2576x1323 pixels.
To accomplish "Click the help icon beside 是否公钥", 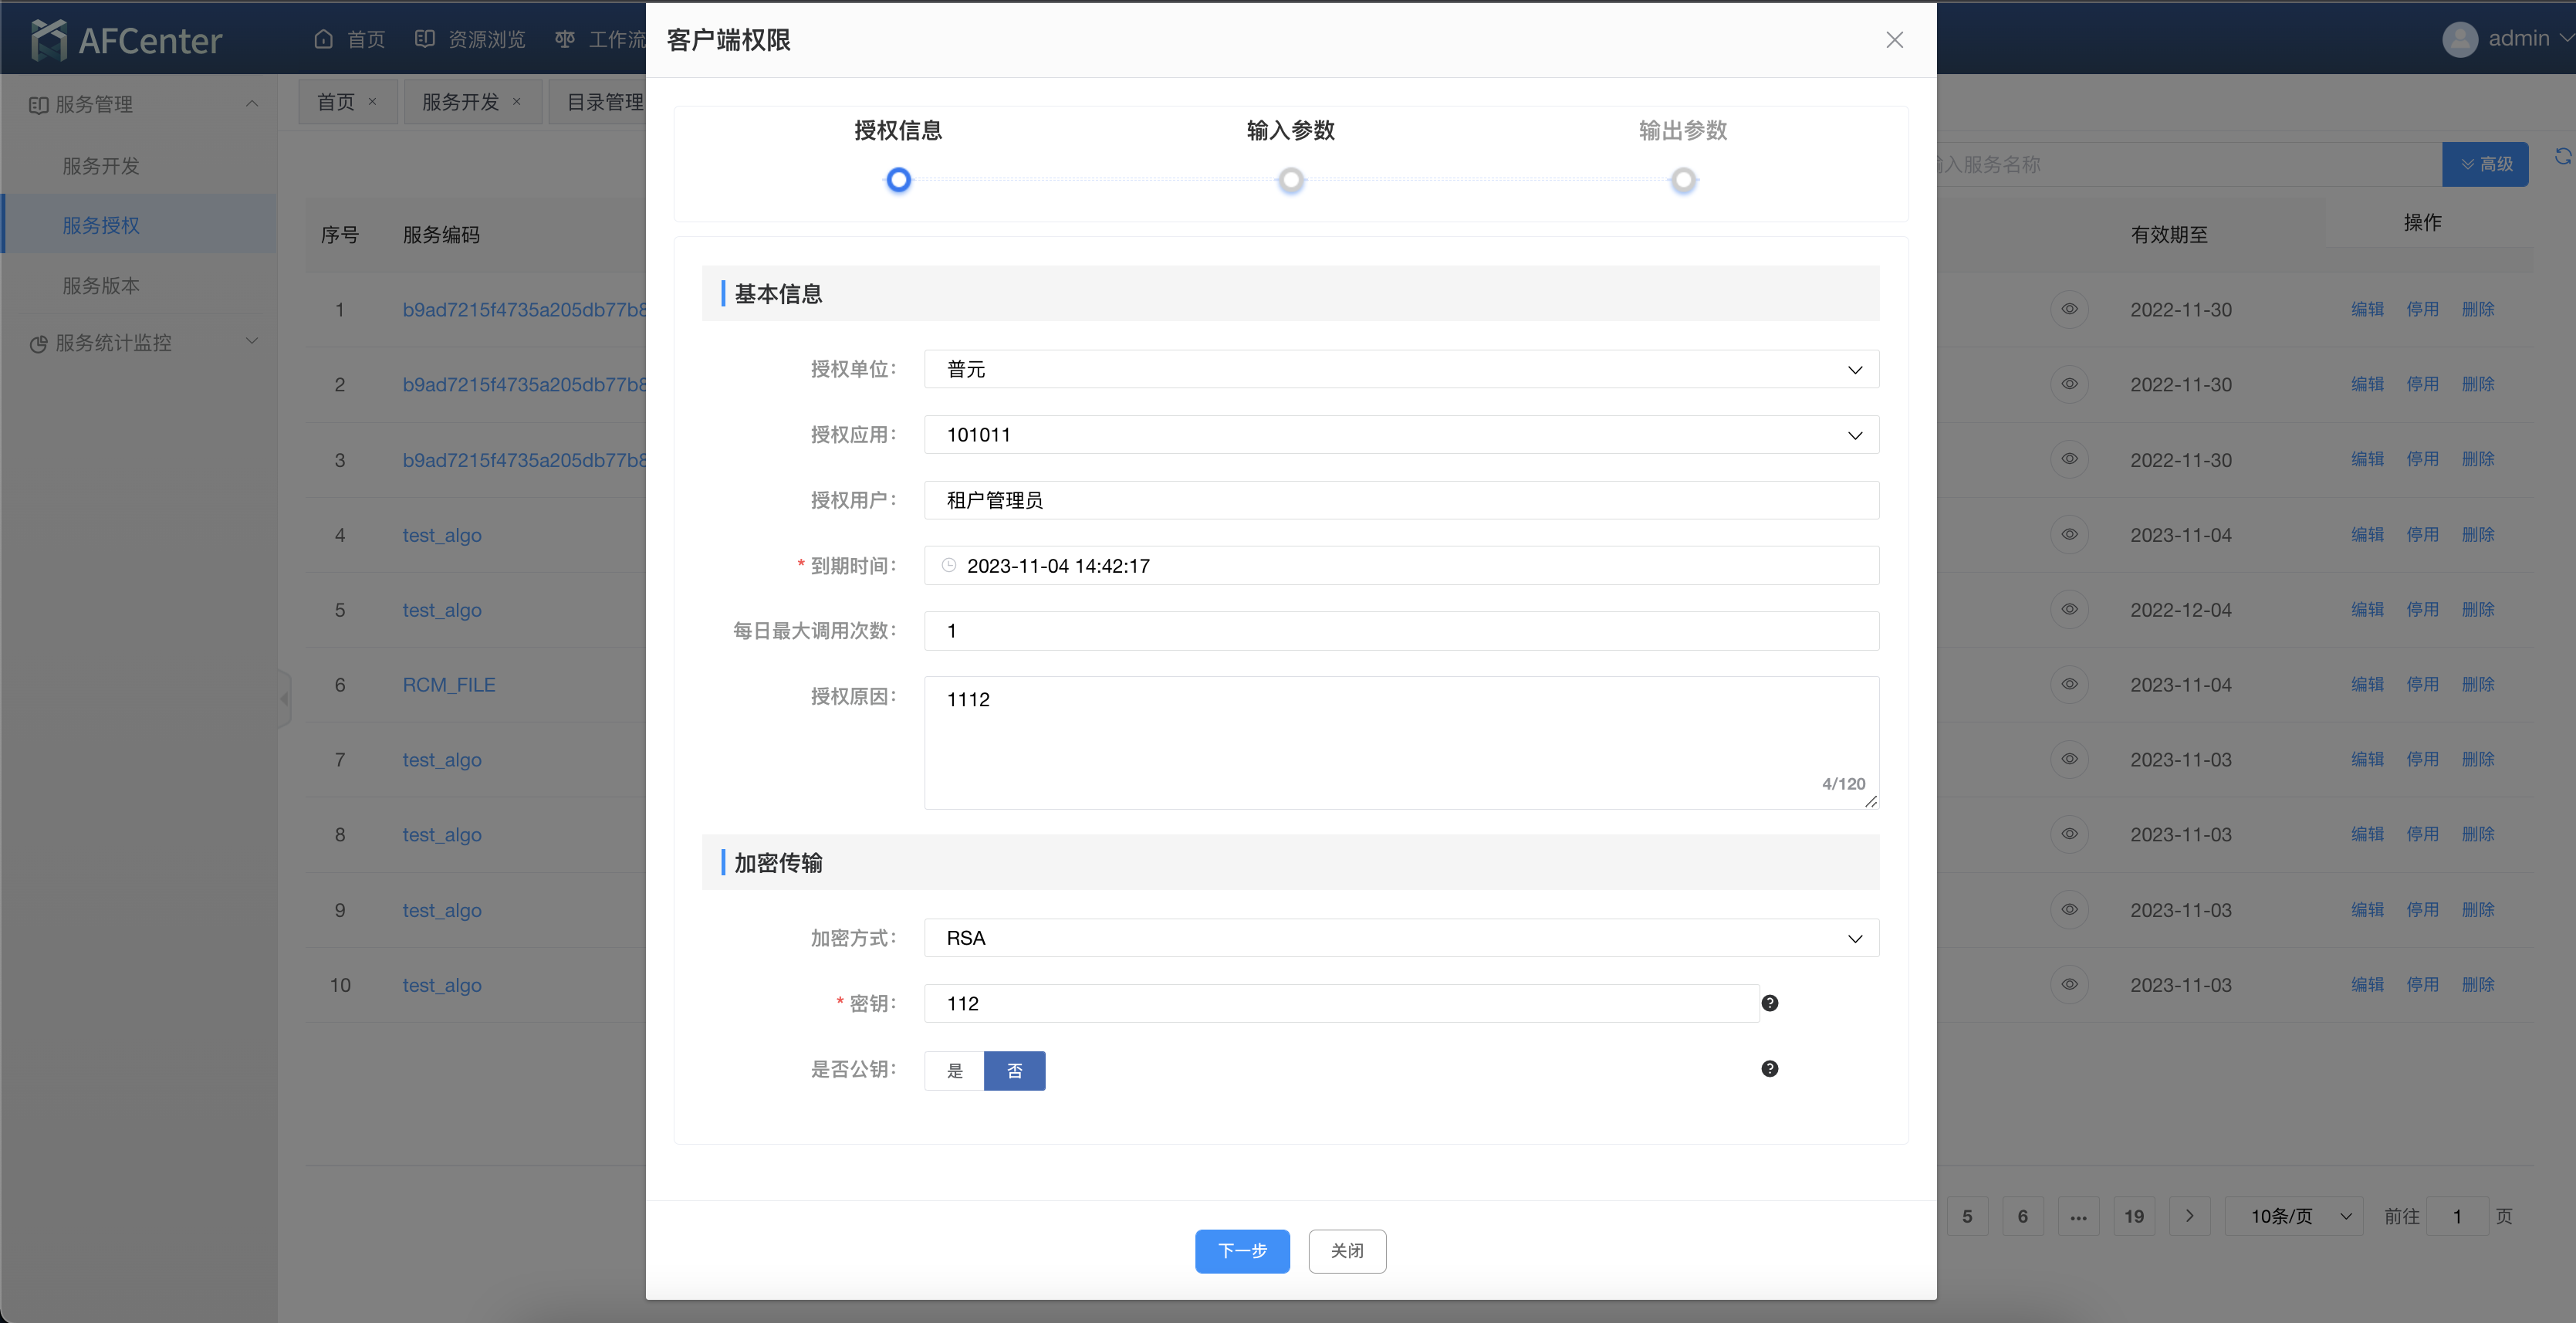I will click(1769, 1069).
